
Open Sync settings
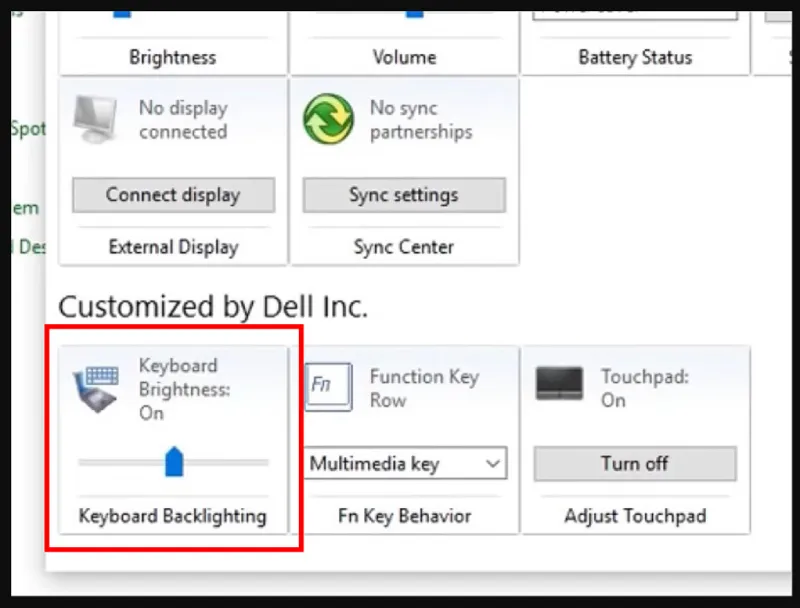pyautogui.click(x=404, y=195)
